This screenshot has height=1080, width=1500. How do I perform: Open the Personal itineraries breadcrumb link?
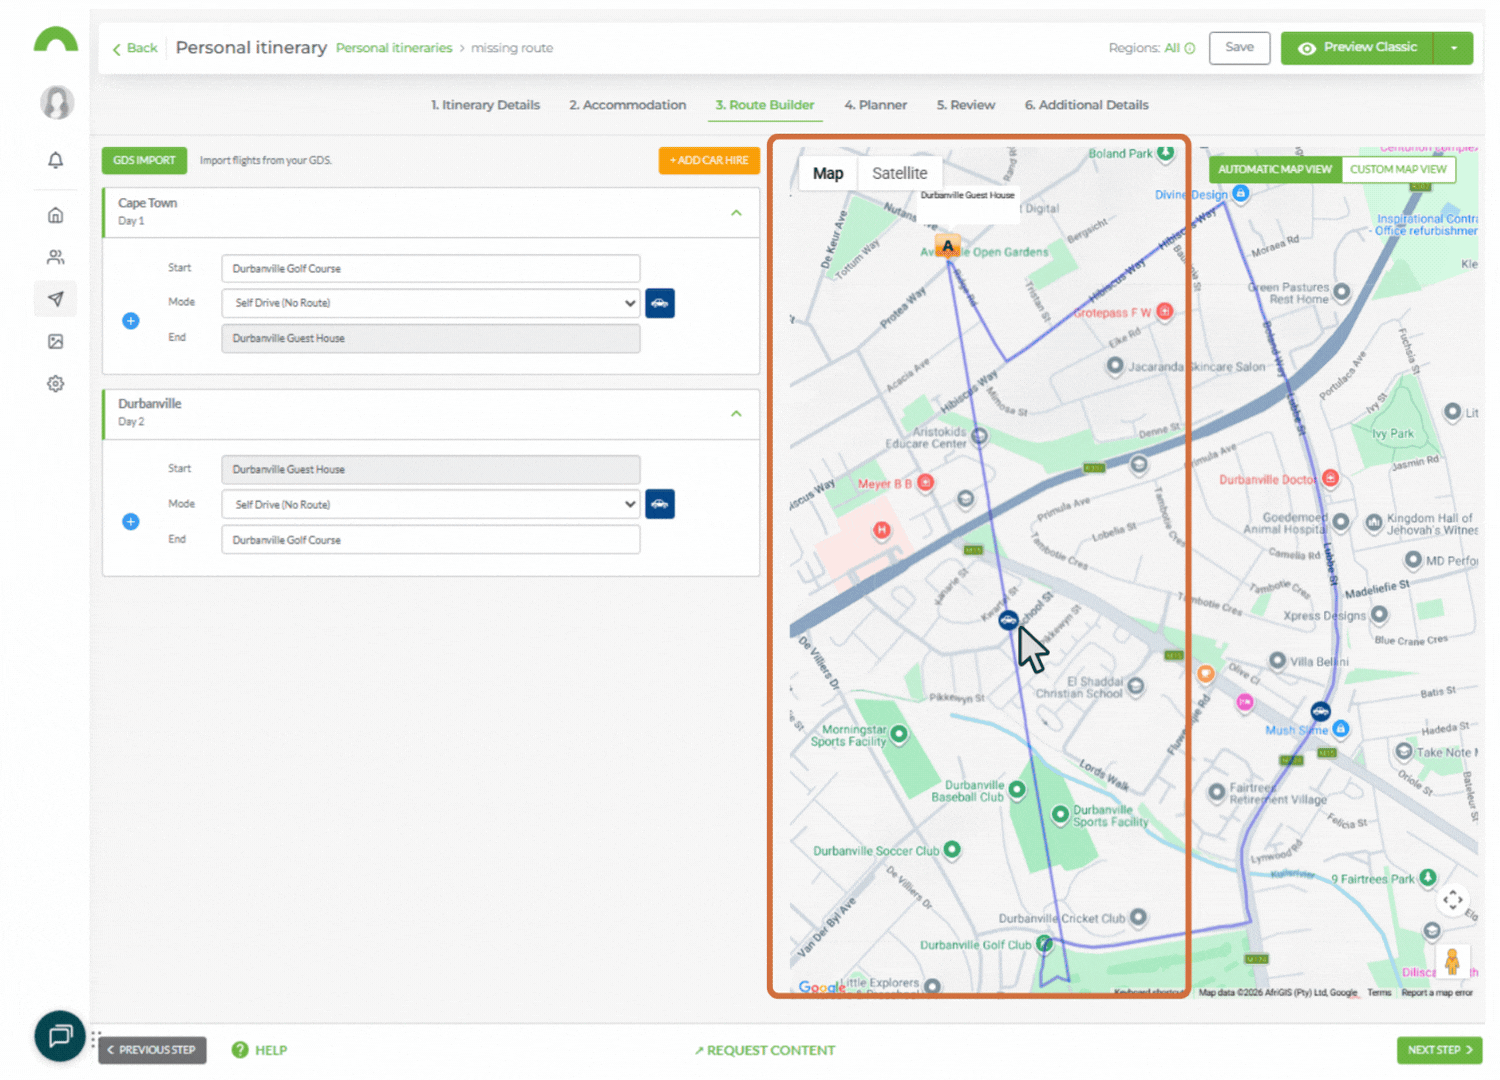click(x=394, y=48)
